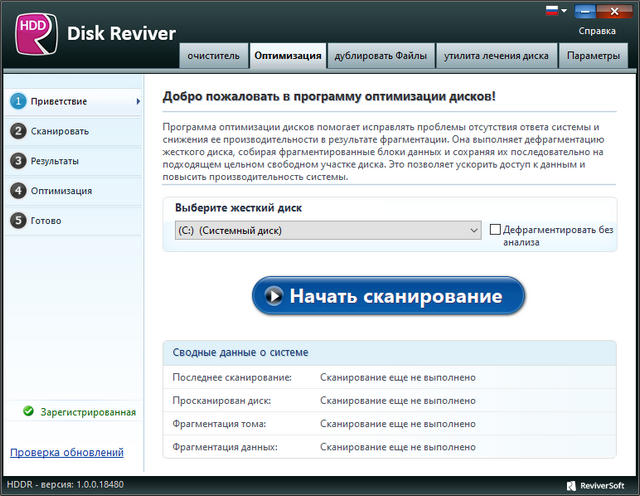Click the green Зарегистрированная checkmark icon
The image size is (640, 496).
tap(28, 411)
